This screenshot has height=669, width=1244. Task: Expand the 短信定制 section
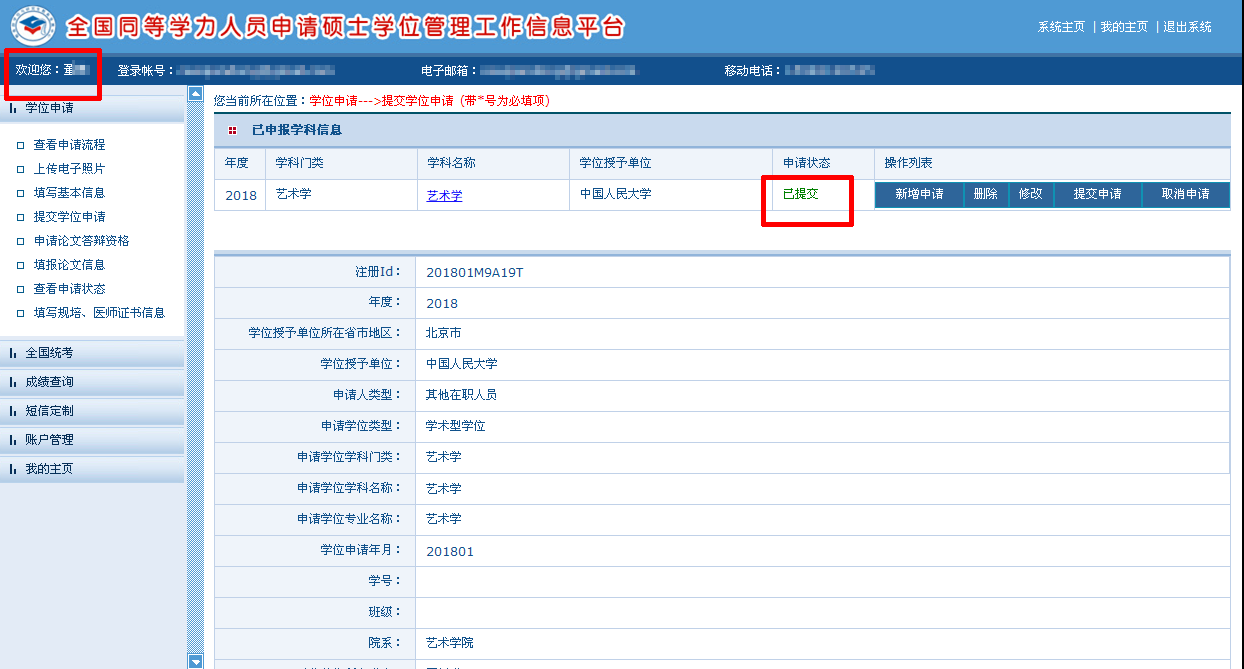pos(49,411)
